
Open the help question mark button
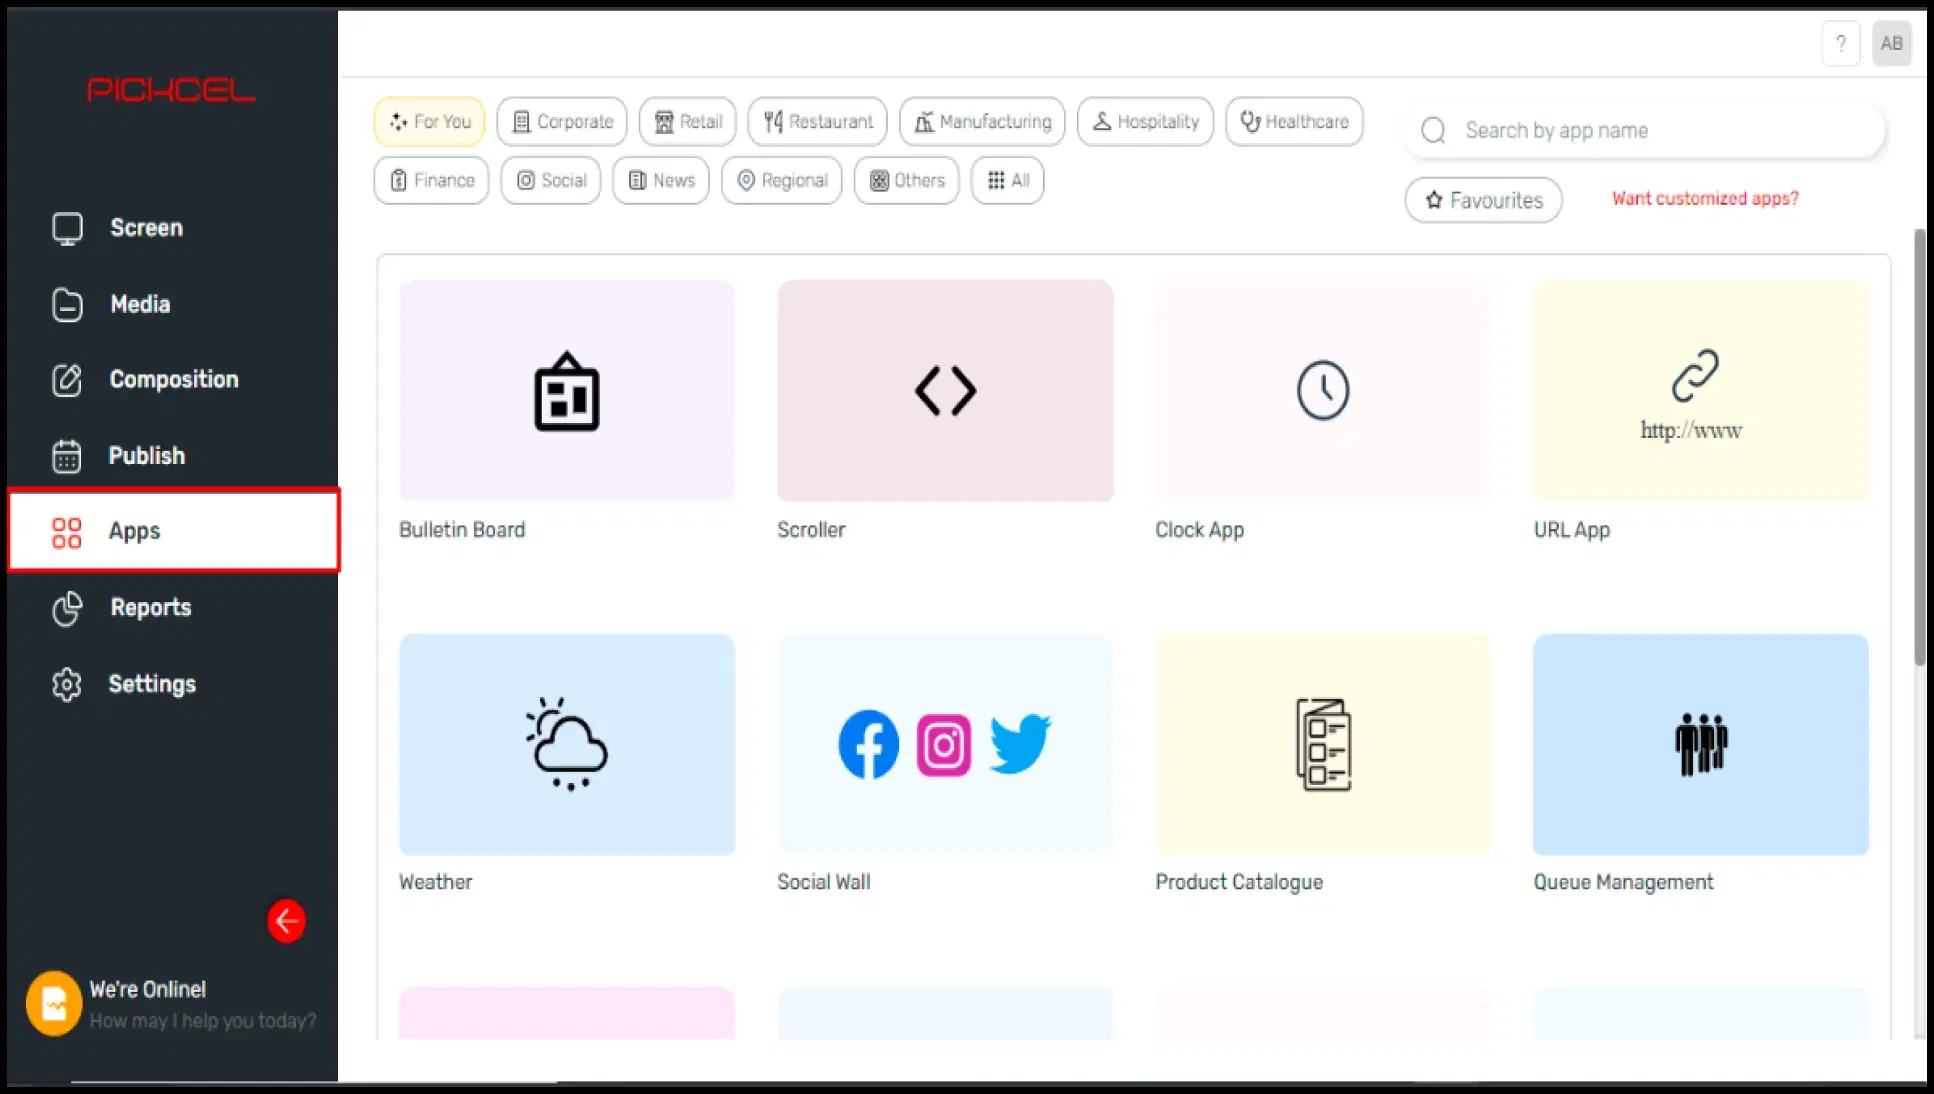1840,43
